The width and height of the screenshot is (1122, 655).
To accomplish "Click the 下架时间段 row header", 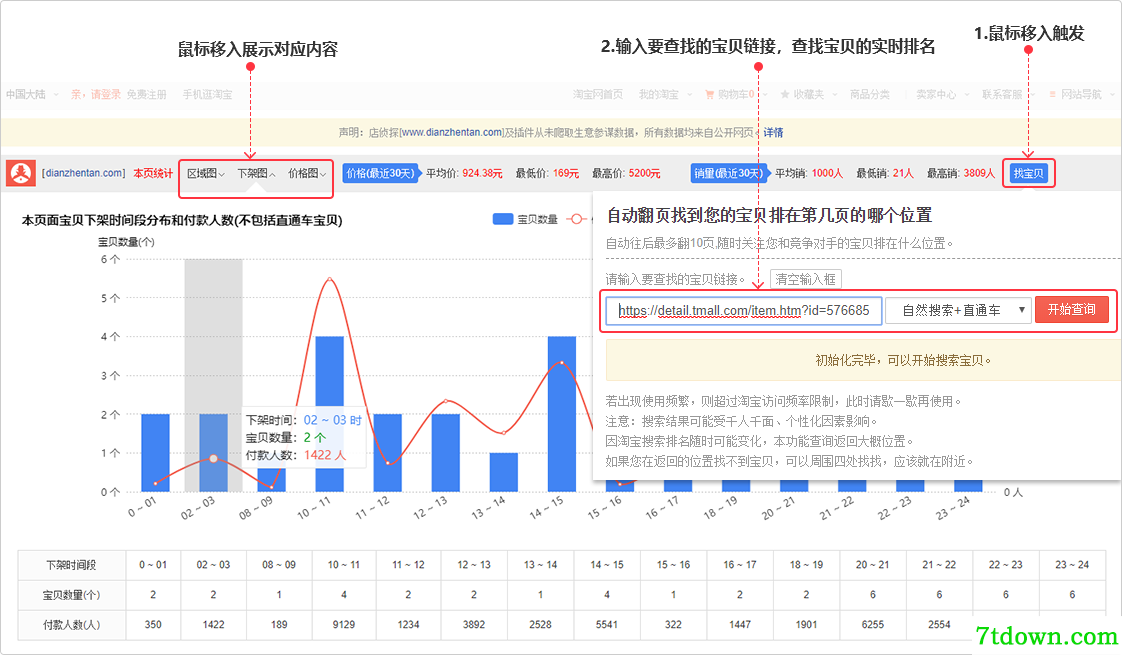I will 72,566.
